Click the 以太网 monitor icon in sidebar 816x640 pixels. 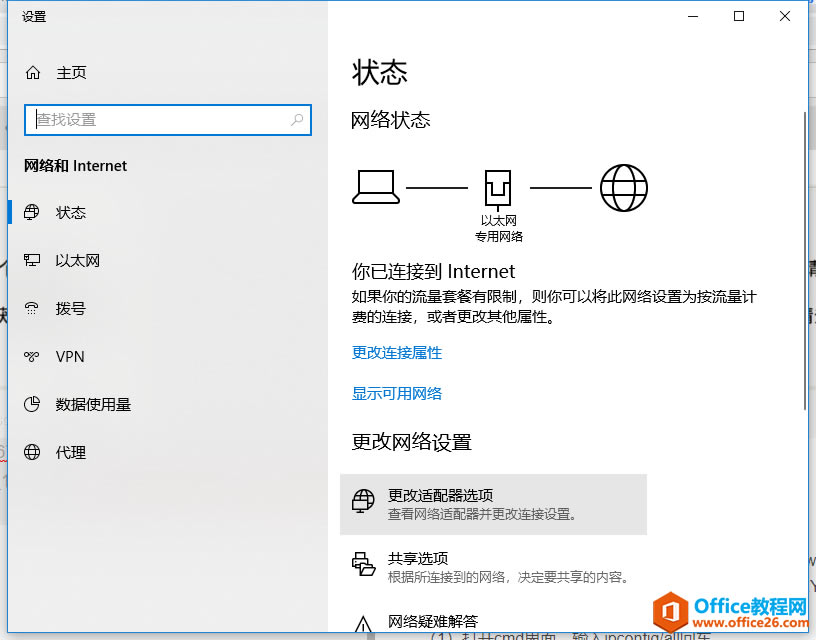(x=32, y=260)
